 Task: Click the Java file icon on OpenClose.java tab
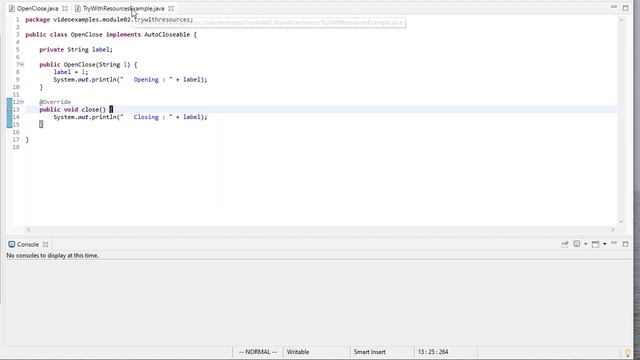pyautogui.click(x=12, y=8)
